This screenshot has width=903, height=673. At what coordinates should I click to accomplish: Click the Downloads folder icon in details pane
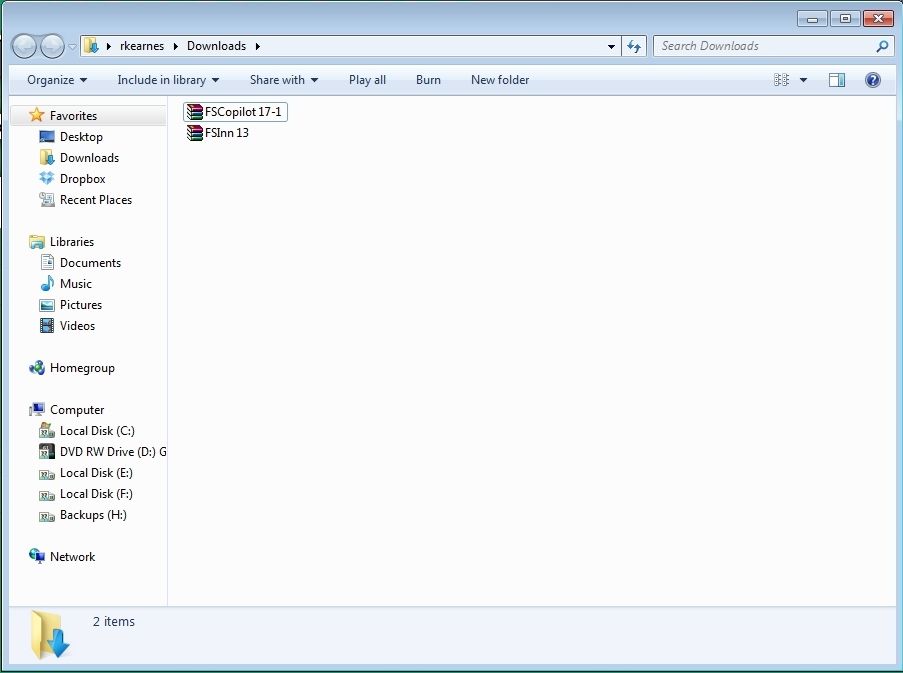pyautogui.click(x=51, y=634)
